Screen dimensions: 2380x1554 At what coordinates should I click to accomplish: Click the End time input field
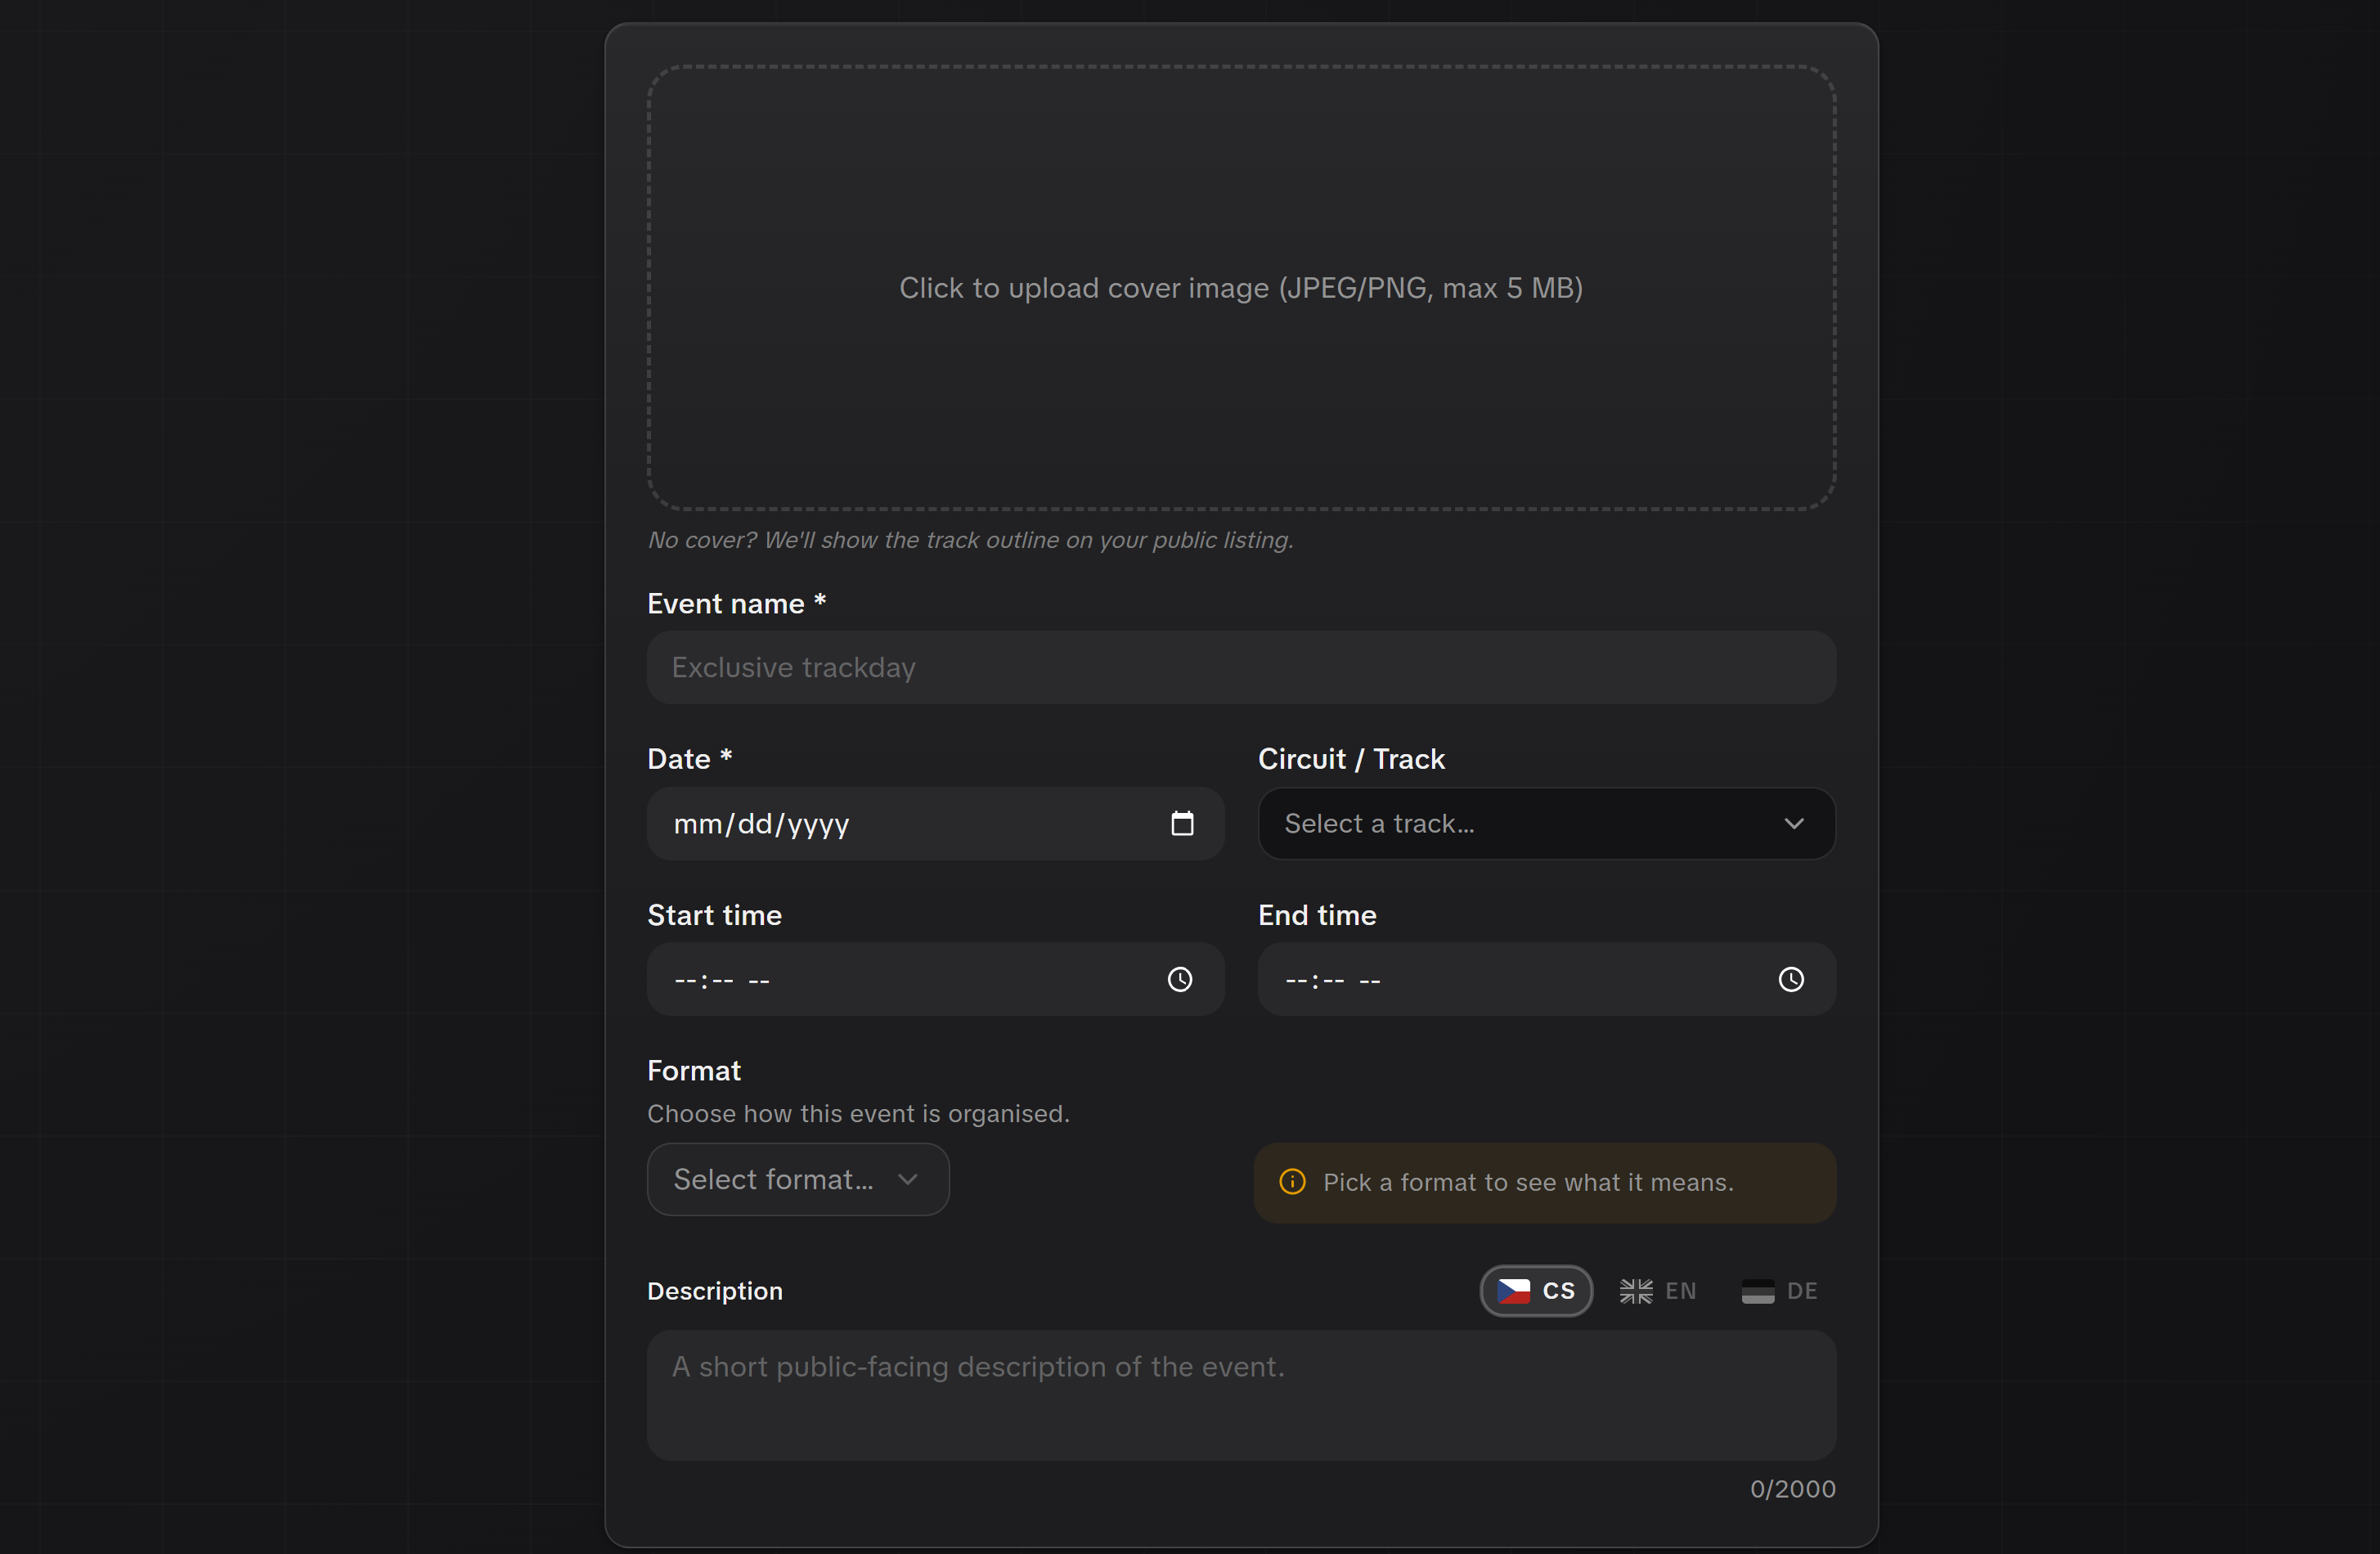[x=1546, y=979]
